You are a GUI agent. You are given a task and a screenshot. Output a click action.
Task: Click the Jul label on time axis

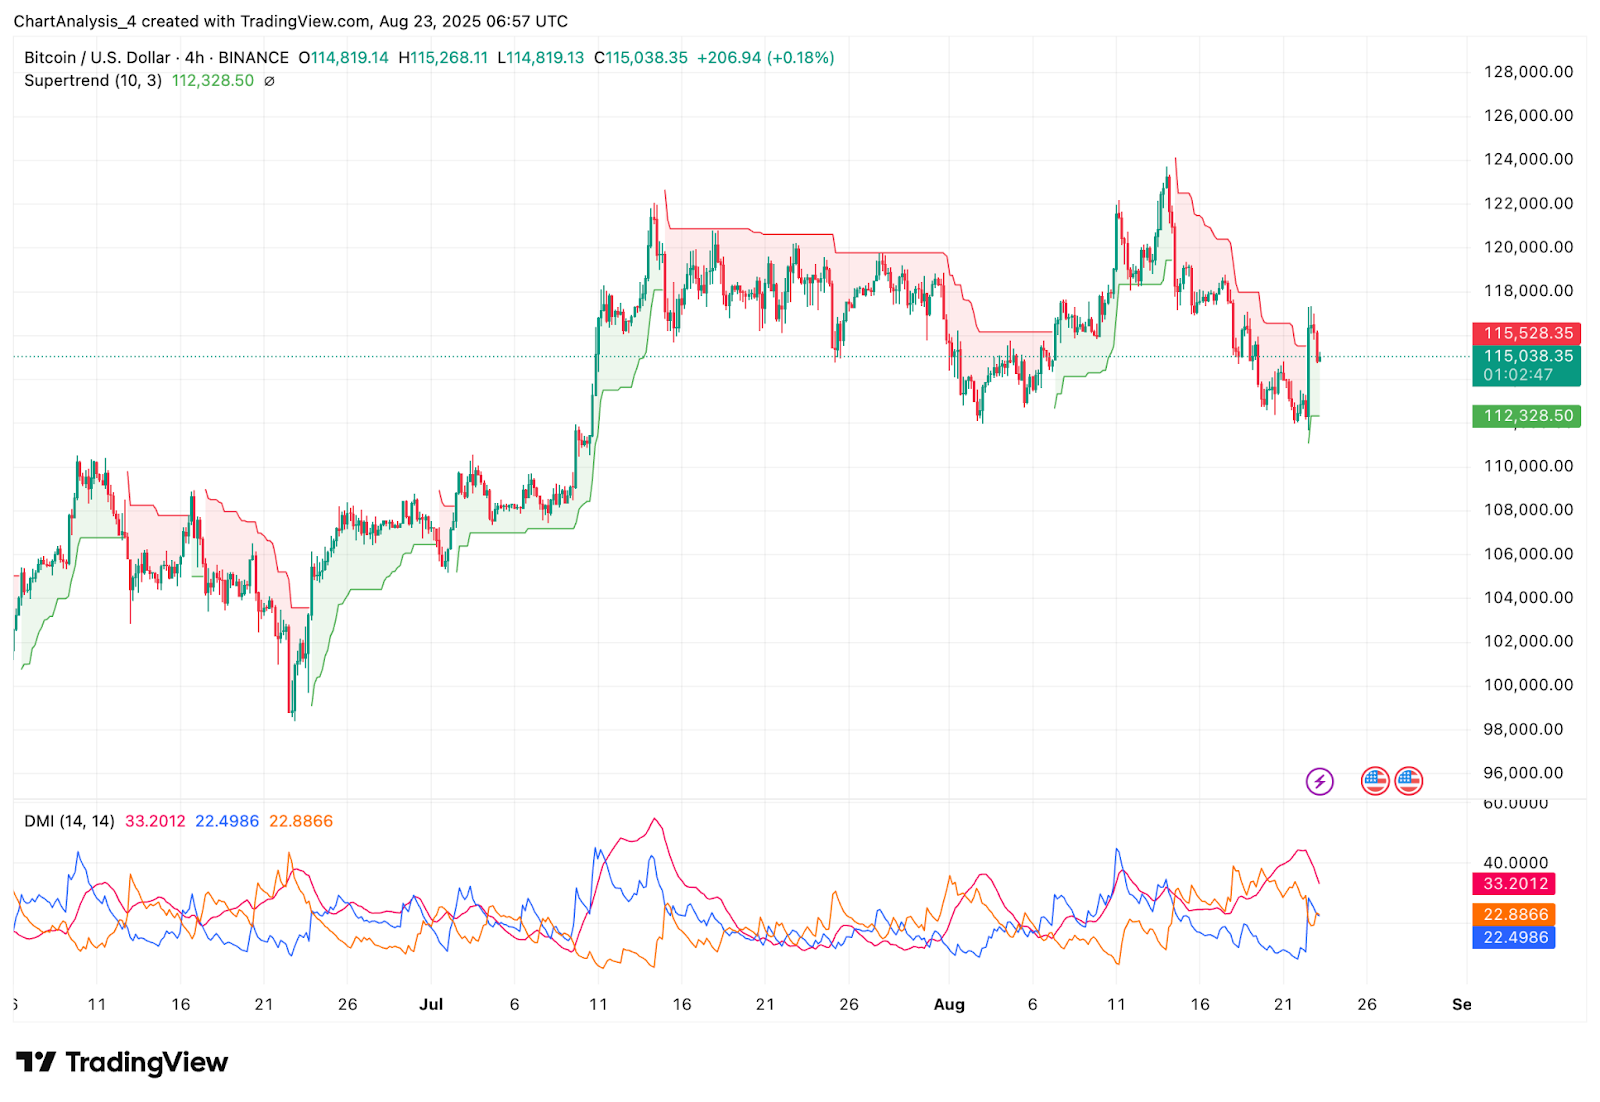click(431, 1004)
